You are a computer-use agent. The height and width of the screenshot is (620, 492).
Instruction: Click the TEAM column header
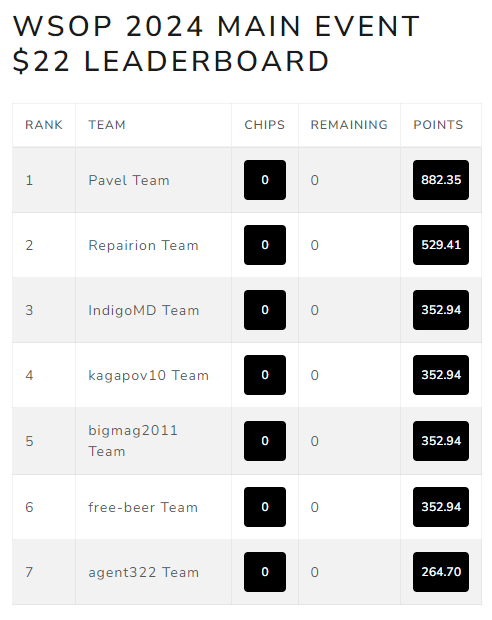tap(107, 125)
